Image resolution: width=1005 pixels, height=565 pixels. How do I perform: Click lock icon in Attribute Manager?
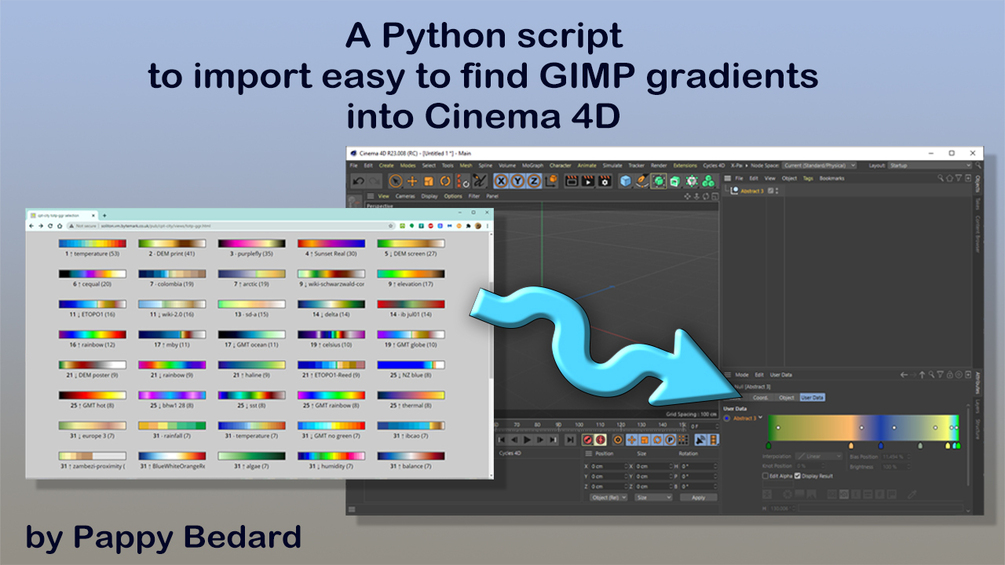950,375
